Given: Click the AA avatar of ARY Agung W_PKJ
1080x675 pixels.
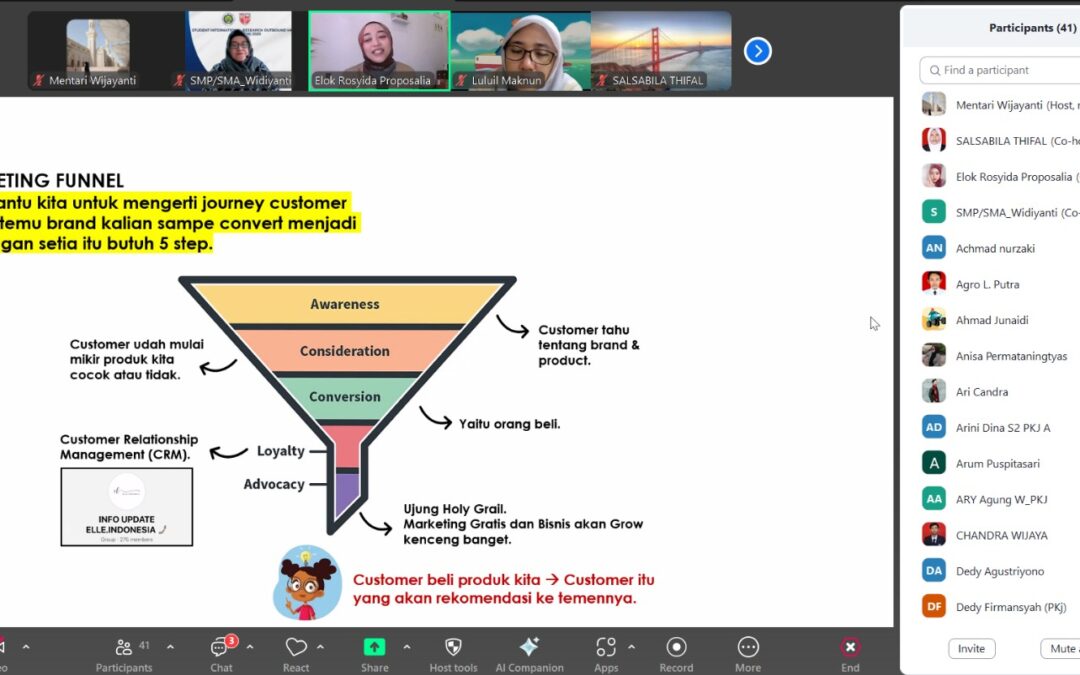Looking at the screenshot, I should click(934, 499).
